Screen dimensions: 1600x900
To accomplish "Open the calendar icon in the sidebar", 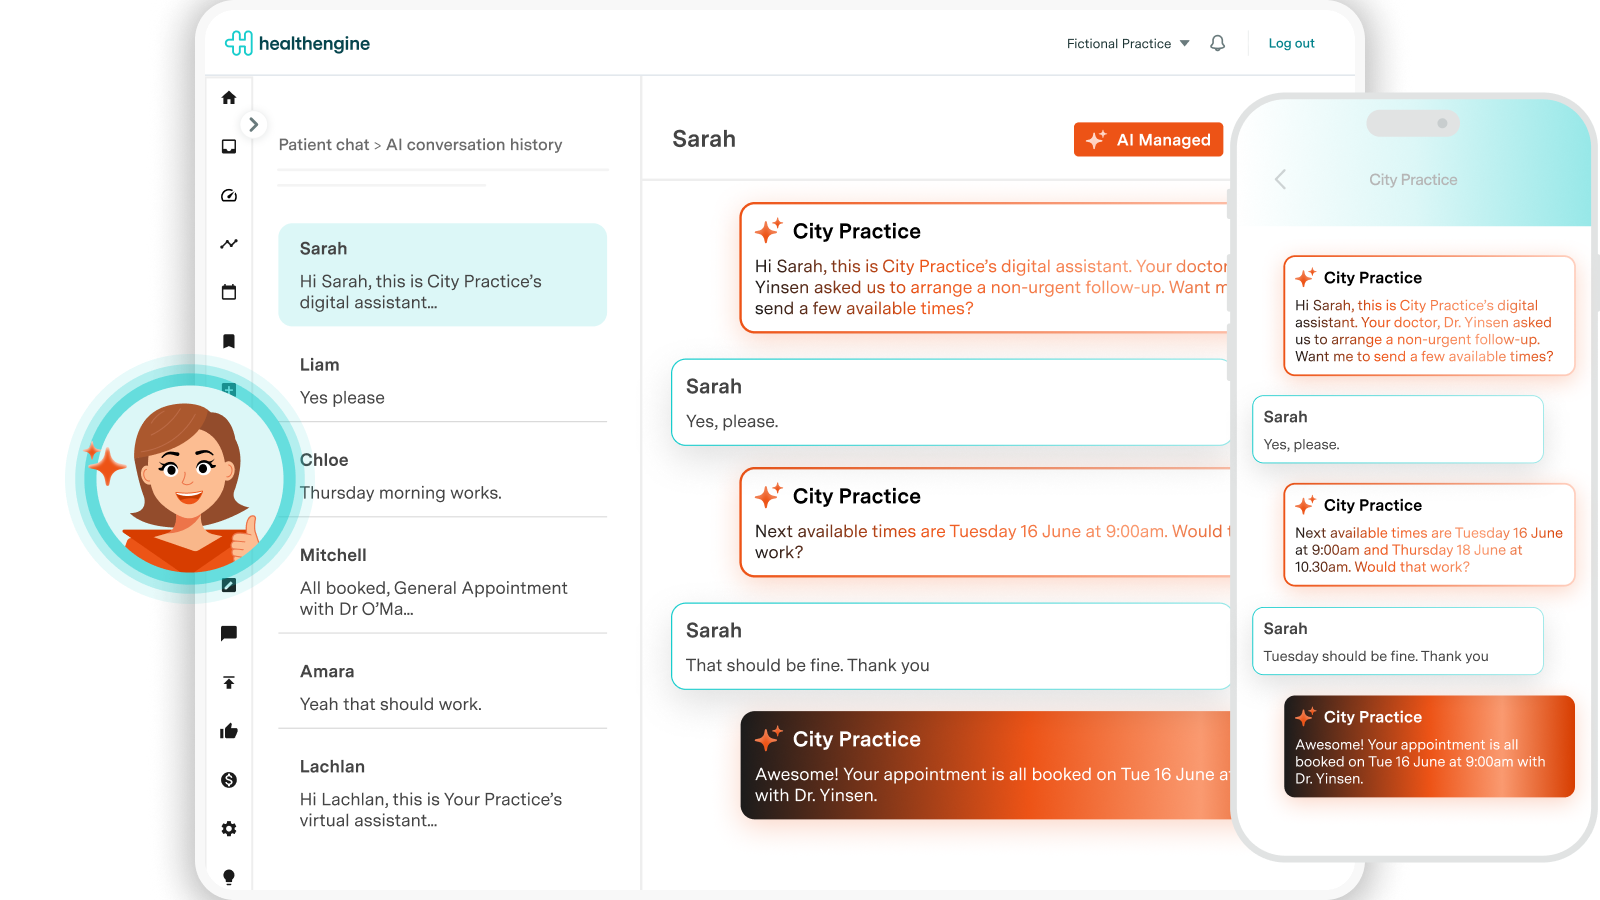I will point(229,293).
